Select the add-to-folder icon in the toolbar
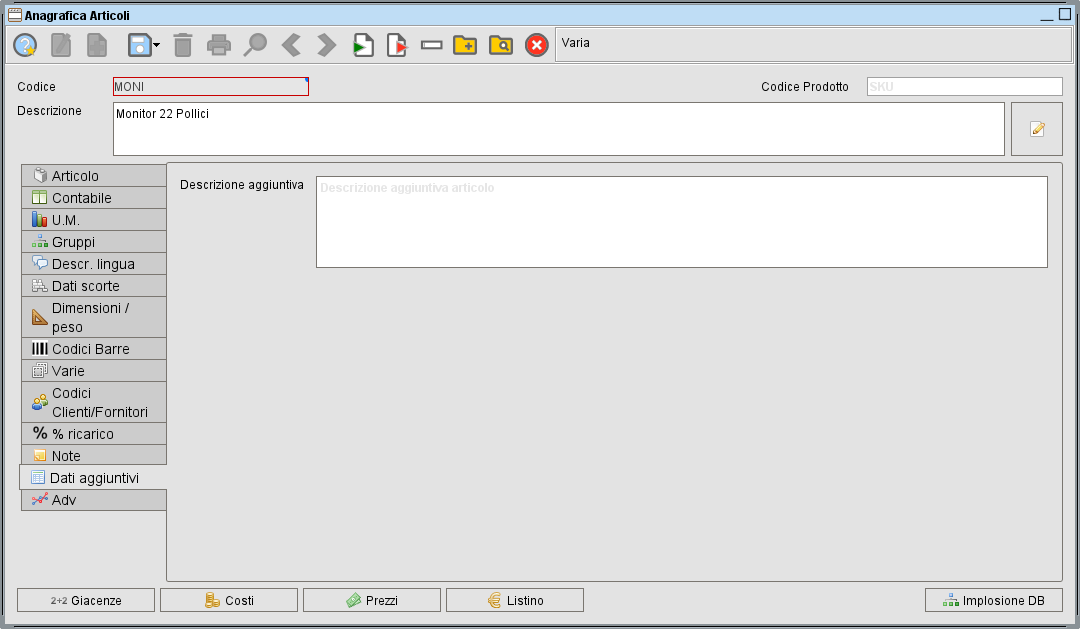The image size is (1080, 629). 464,44
